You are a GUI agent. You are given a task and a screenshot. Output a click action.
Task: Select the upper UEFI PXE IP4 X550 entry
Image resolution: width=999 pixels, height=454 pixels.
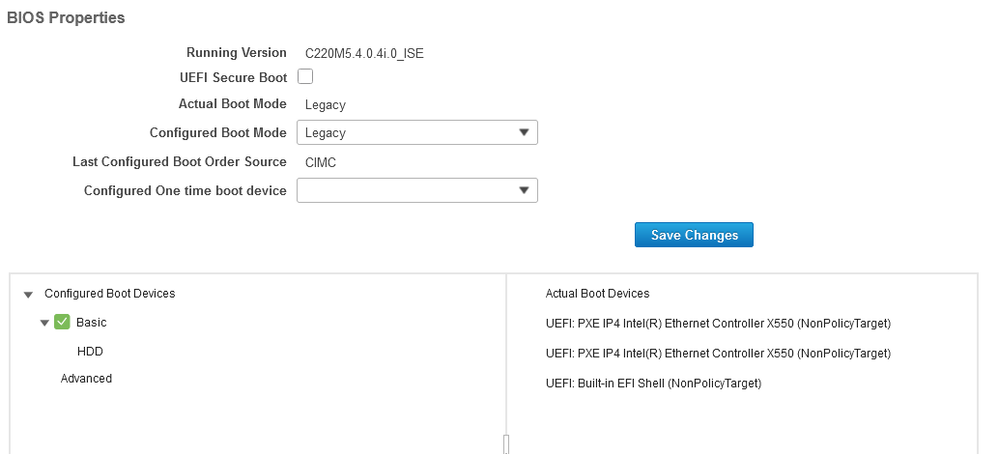pos(718,323)
